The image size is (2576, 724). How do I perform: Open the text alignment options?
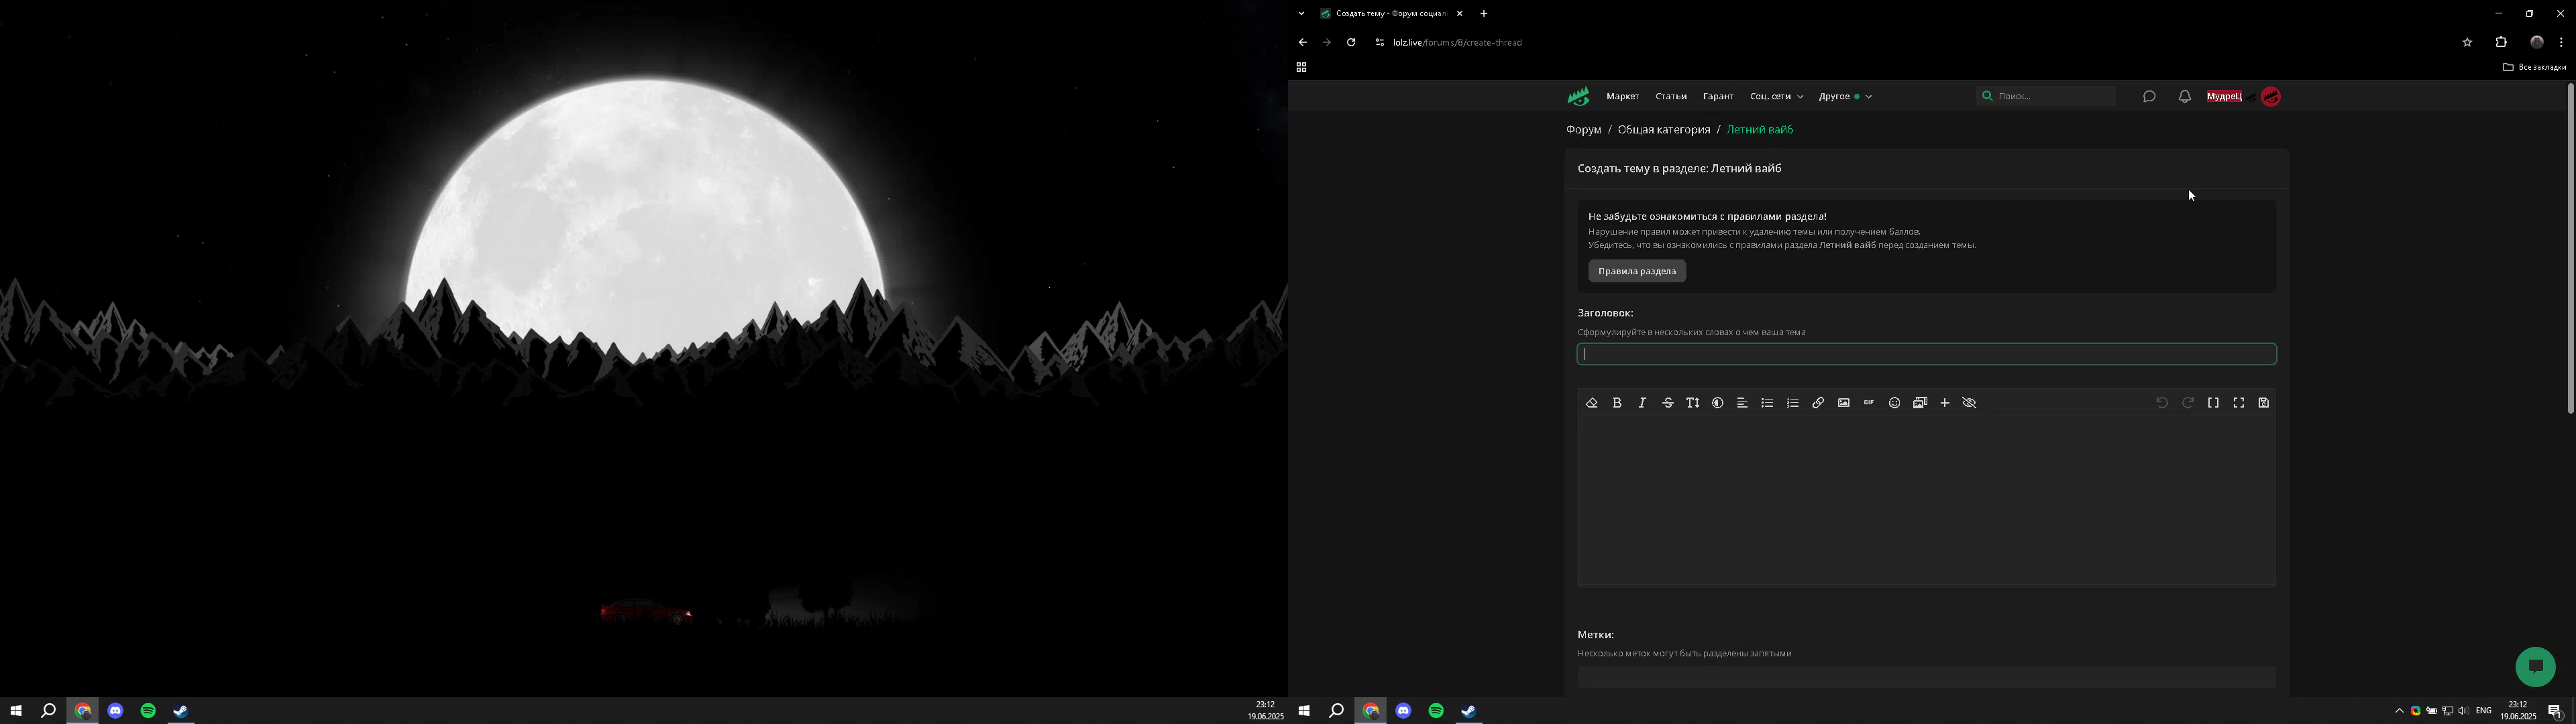(1742, 403)
